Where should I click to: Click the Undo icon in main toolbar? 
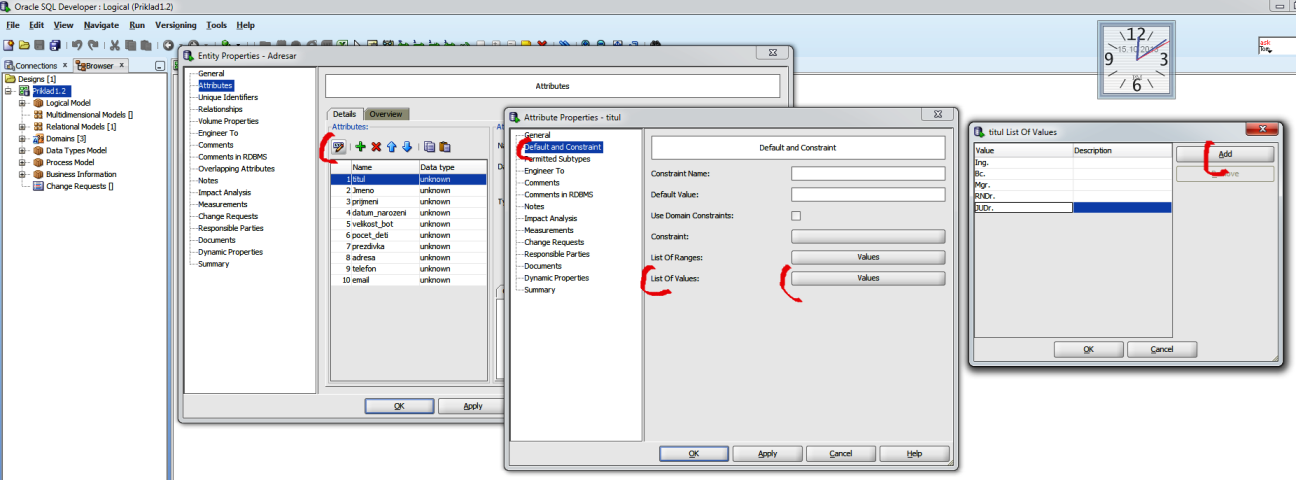[x=77, y=45]
